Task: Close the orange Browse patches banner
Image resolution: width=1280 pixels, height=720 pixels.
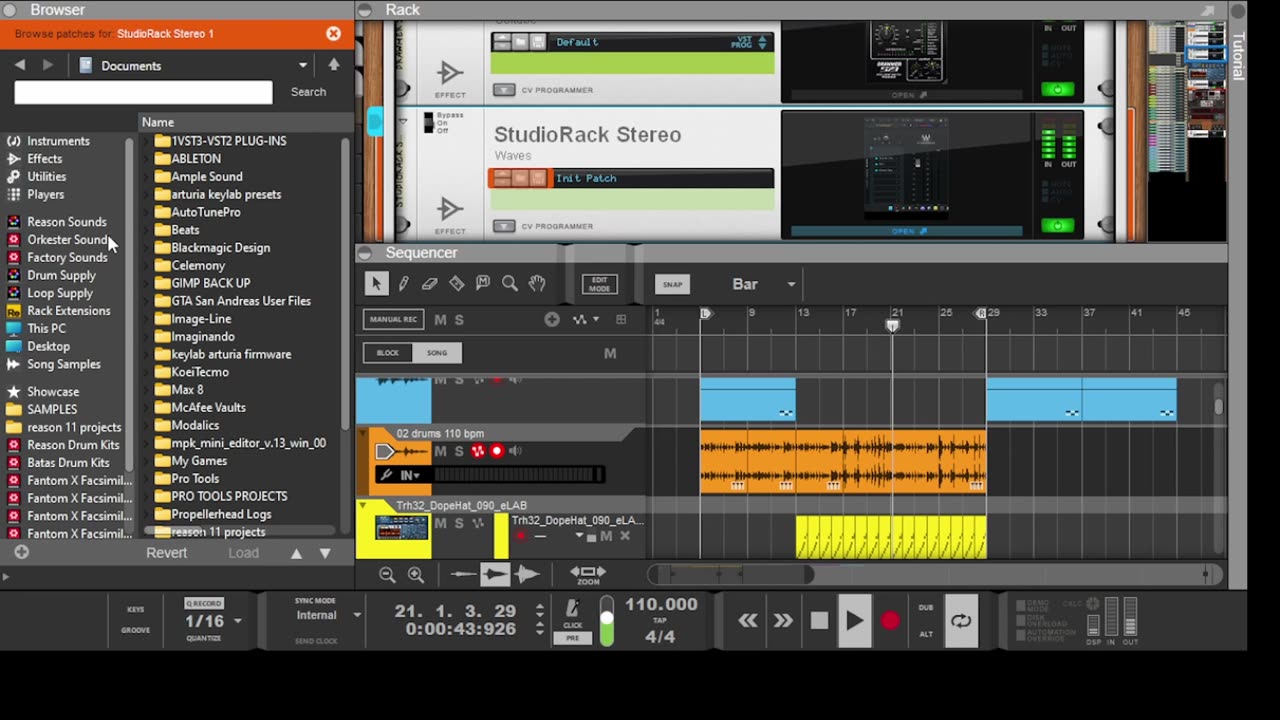Action: pos(333,34)
